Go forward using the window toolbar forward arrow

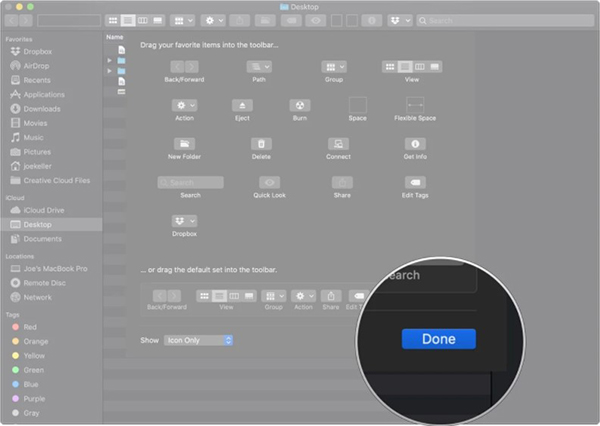tap(26, 20)
